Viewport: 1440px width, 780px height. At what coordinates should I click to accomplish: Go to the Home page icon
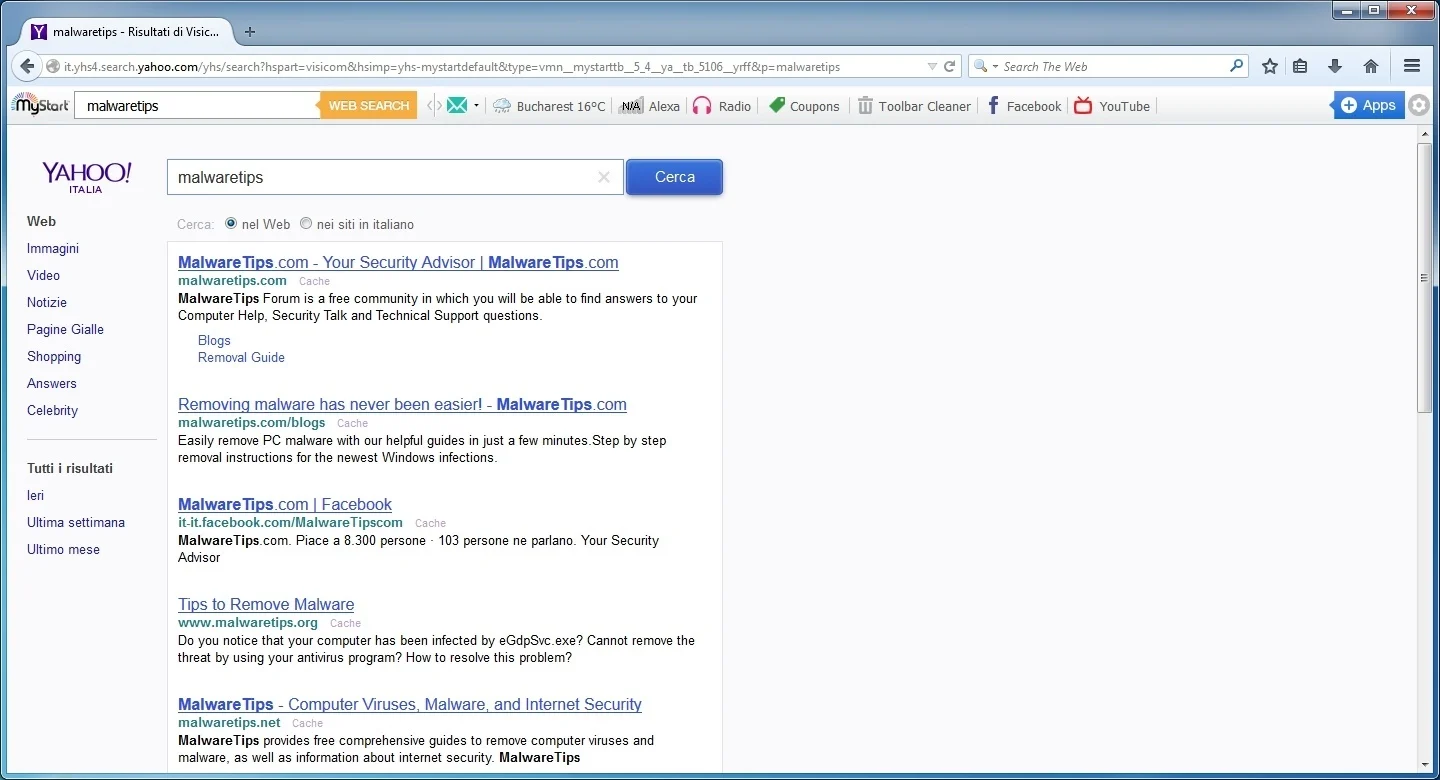[1371, 66]
